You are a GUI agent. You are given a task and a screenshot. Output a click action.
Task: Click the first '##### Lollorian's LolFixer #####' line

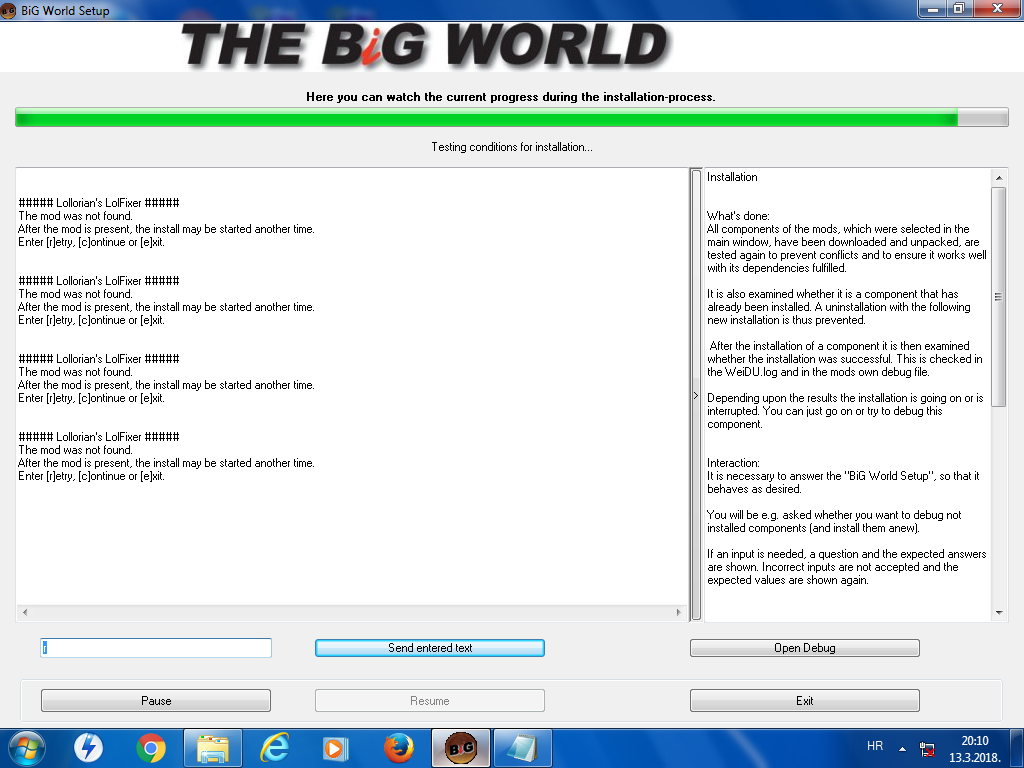tap(99, 203)
